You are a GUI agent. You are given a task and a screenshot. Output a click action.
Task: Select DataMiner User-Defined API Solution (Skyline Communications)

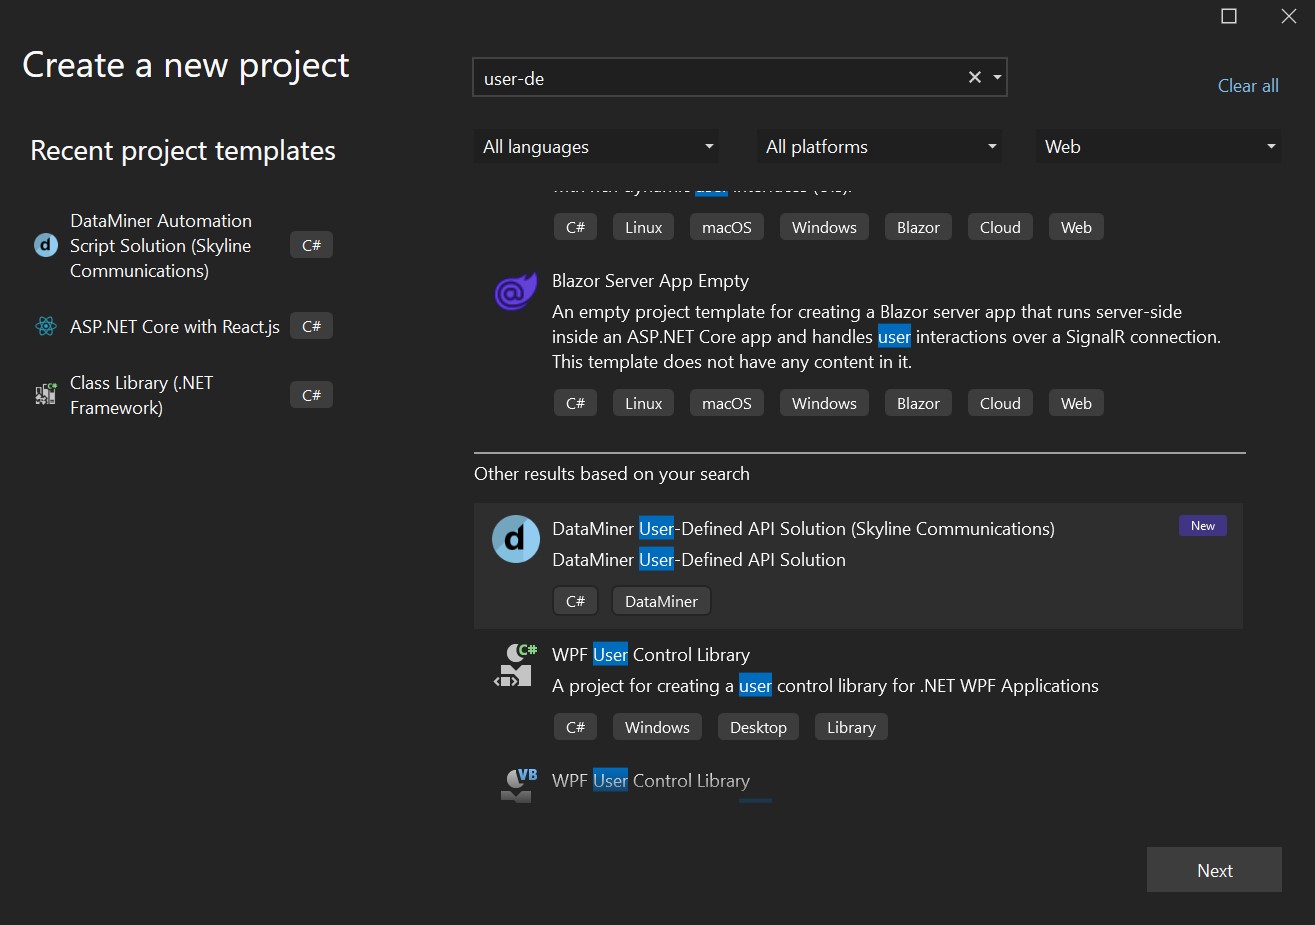[x=858, y=565]
